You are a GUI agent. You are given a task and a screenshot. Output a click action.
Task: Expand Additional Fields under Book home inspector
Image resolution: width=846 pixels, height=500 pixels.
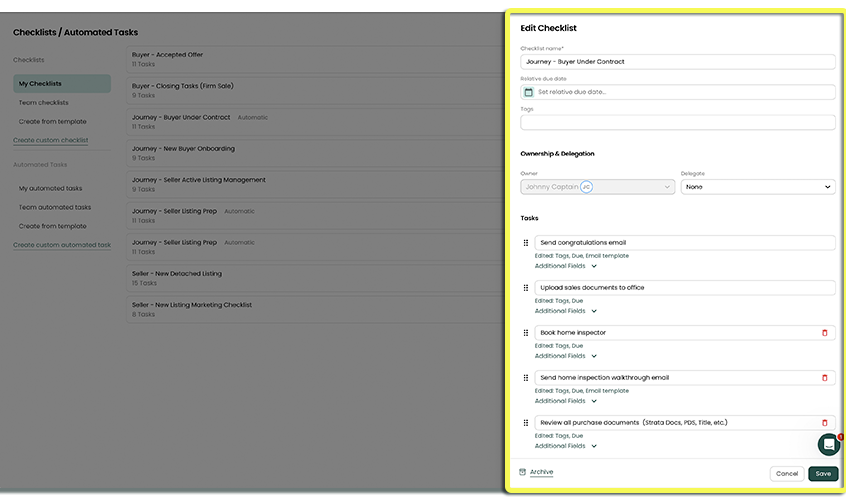click(565, 356)
